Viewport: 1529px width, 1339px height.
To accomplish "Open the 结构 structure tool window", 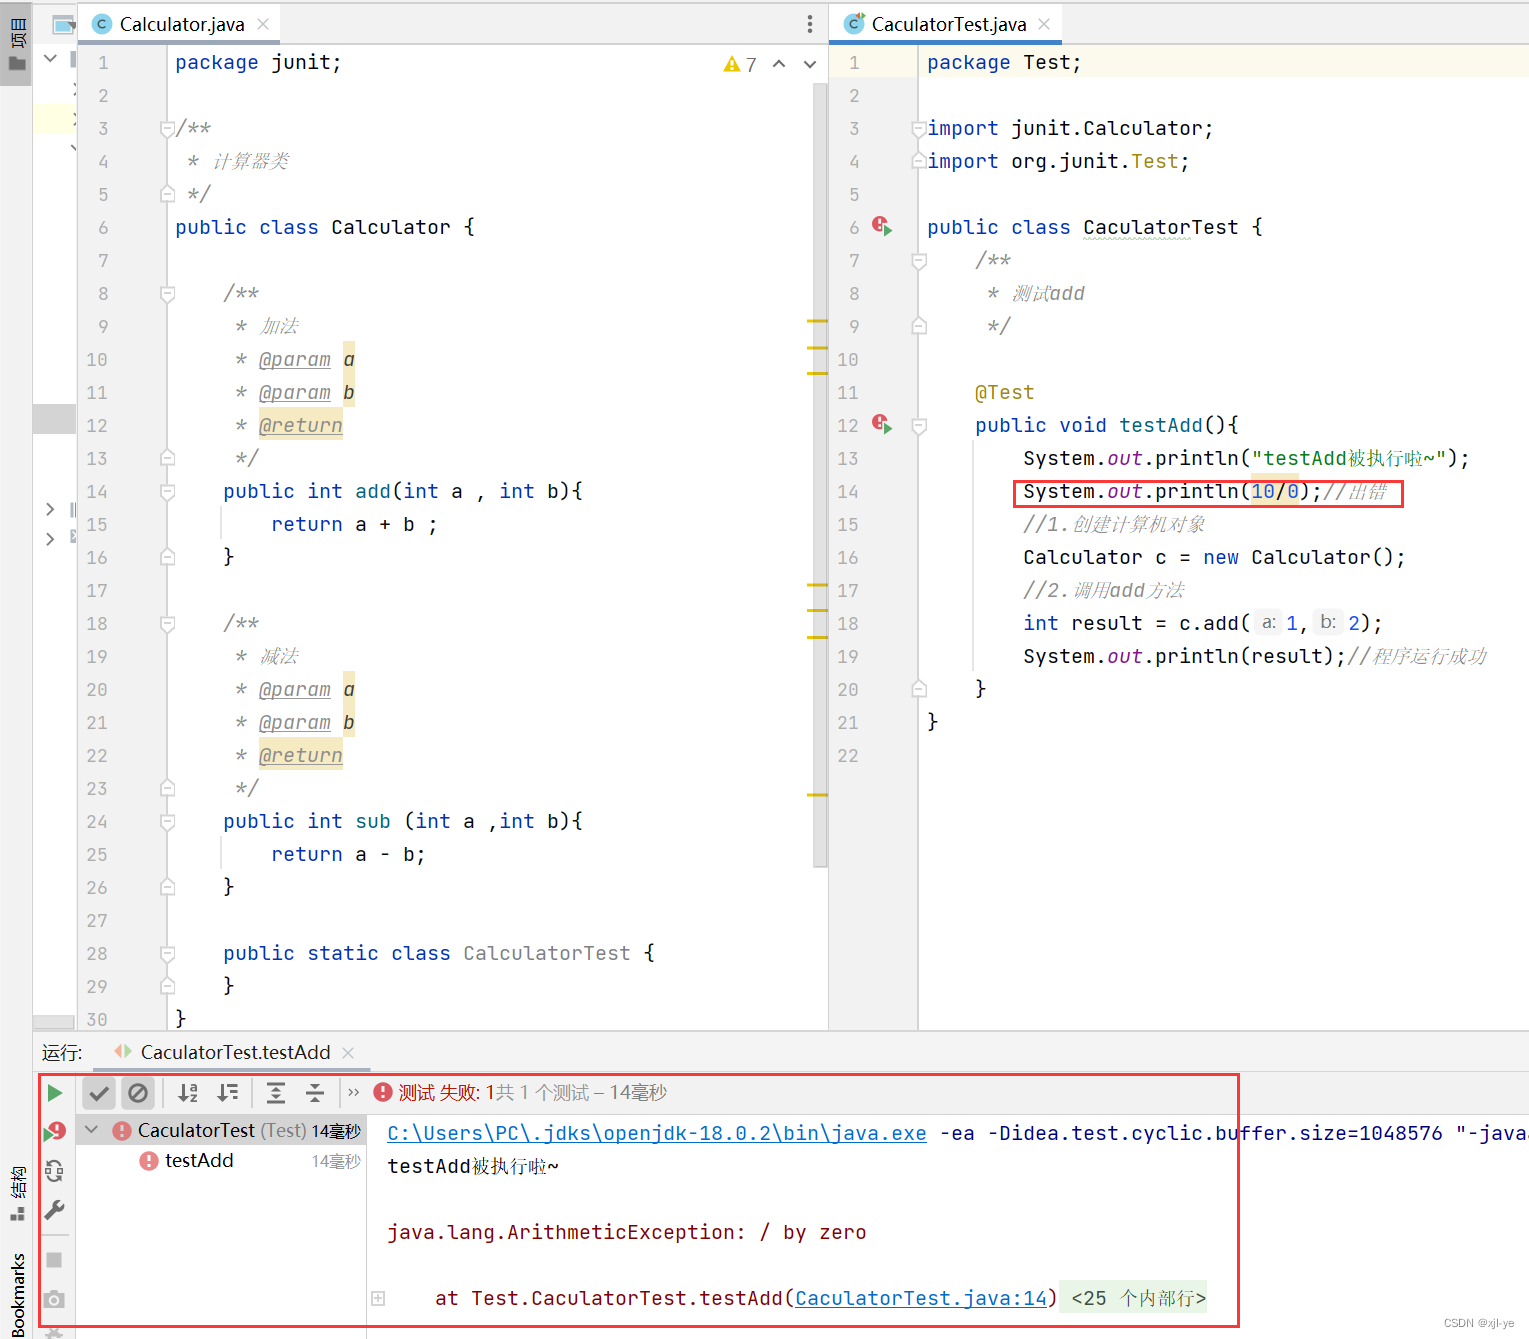I will 17,1192.
